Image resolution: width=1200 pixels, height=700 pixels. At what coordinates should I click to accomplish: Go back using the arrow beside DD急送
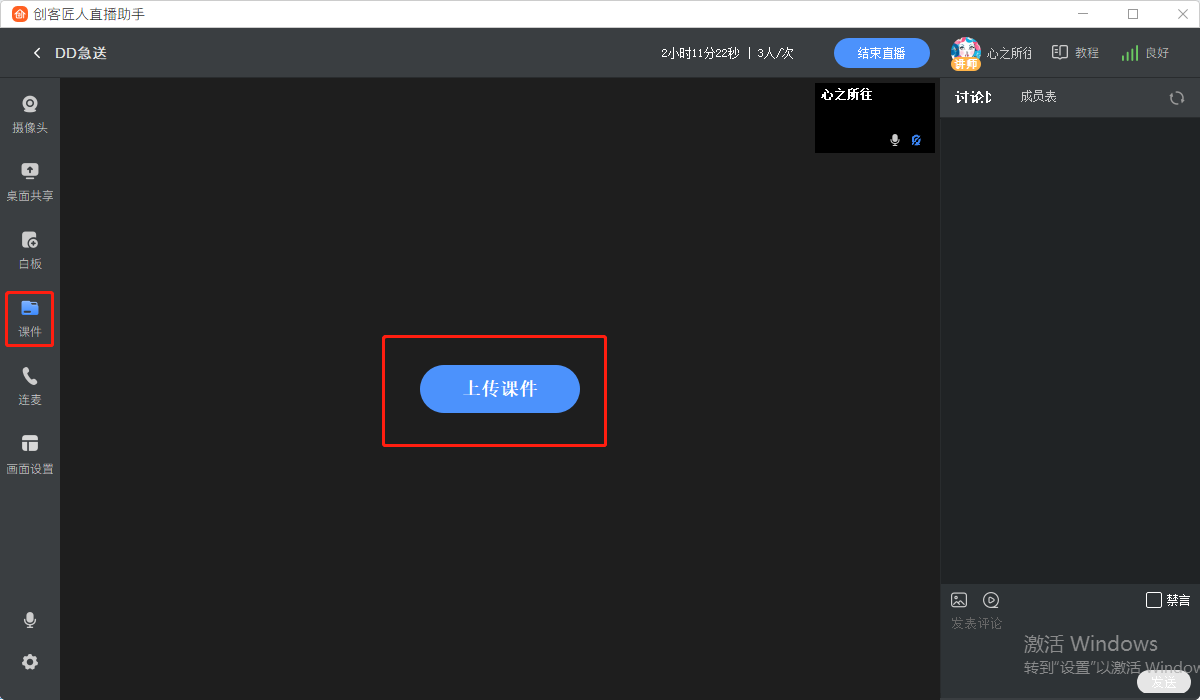point(37,53)
